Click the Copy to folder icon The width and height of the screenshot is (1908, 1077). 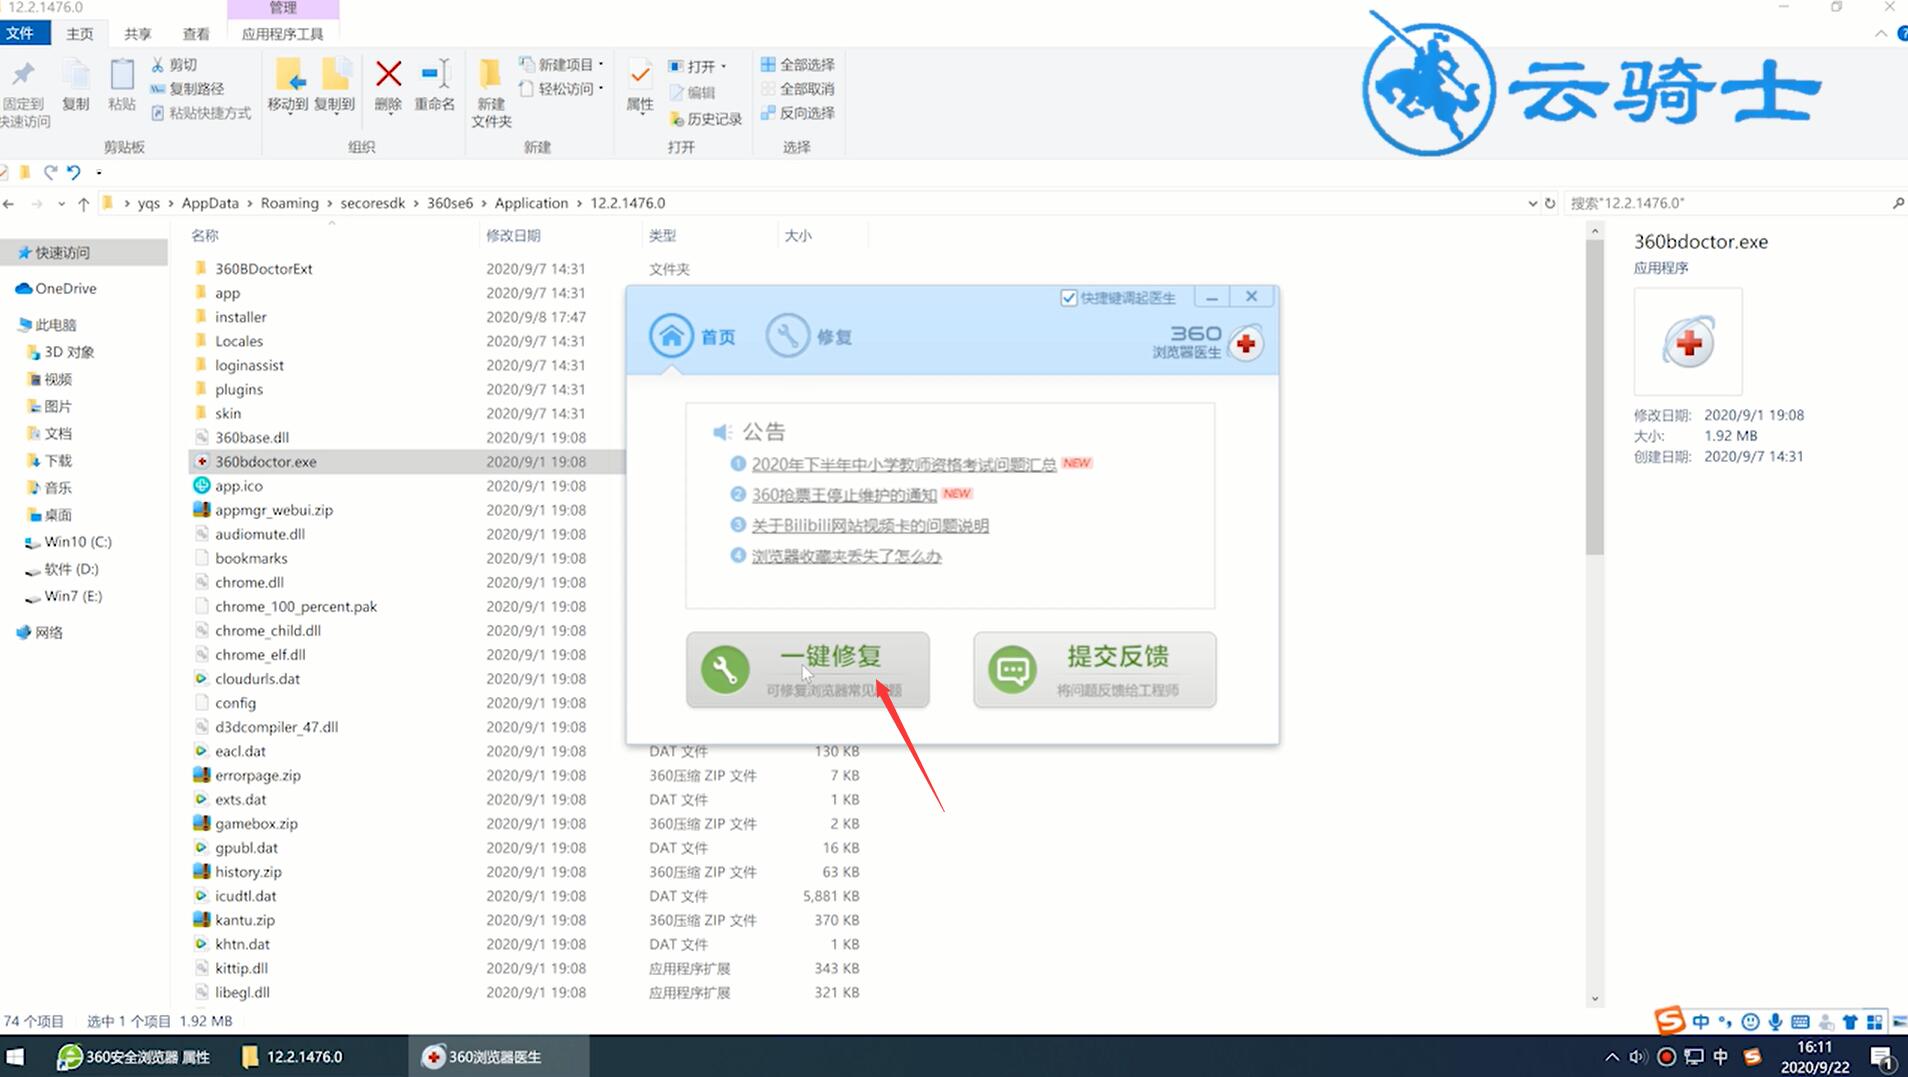[x=335, y=74]
